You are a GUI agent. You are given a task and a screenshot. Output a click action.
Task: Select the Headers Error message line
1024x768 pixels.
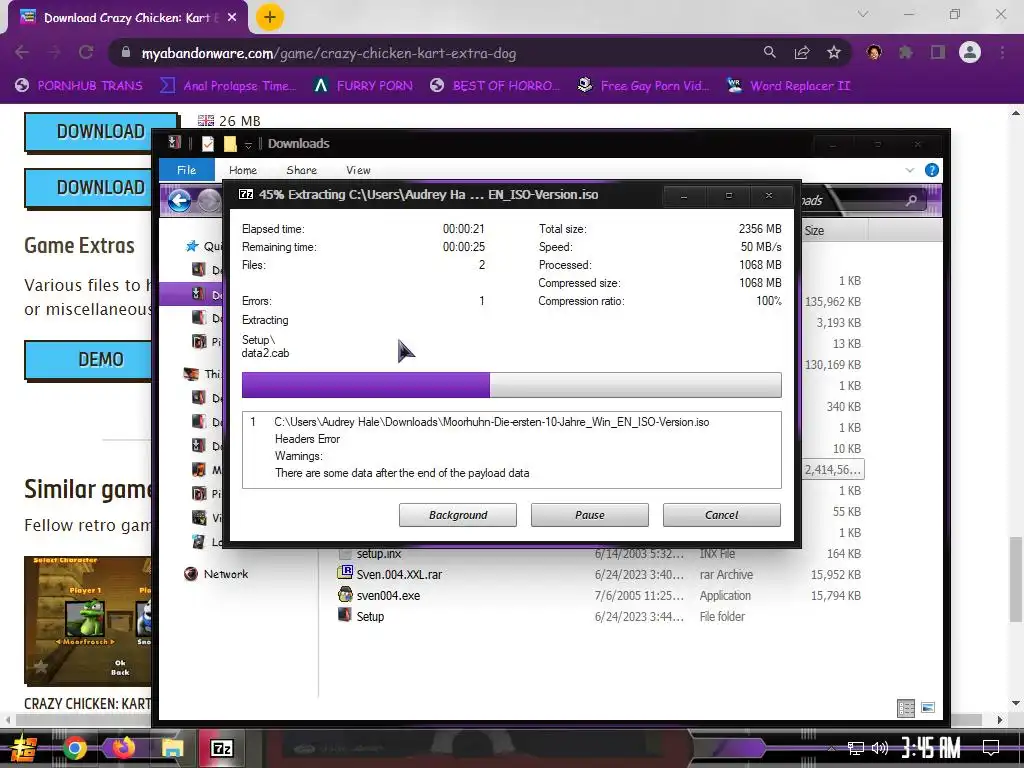[x=307, y=439]
